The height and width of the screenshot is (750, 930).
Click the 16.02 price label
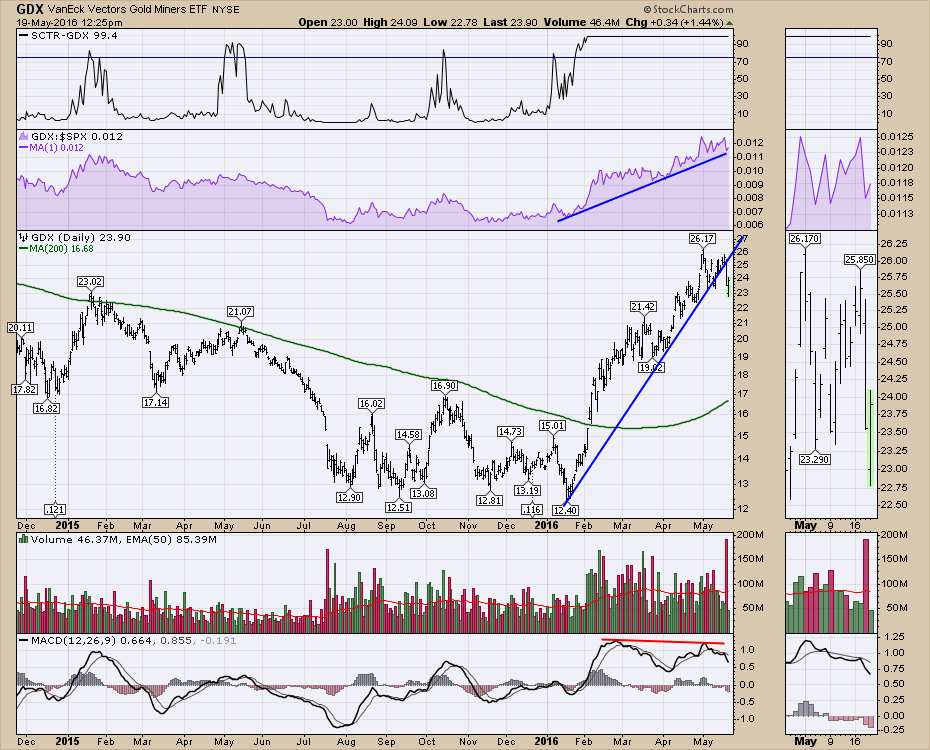(371, 404)
